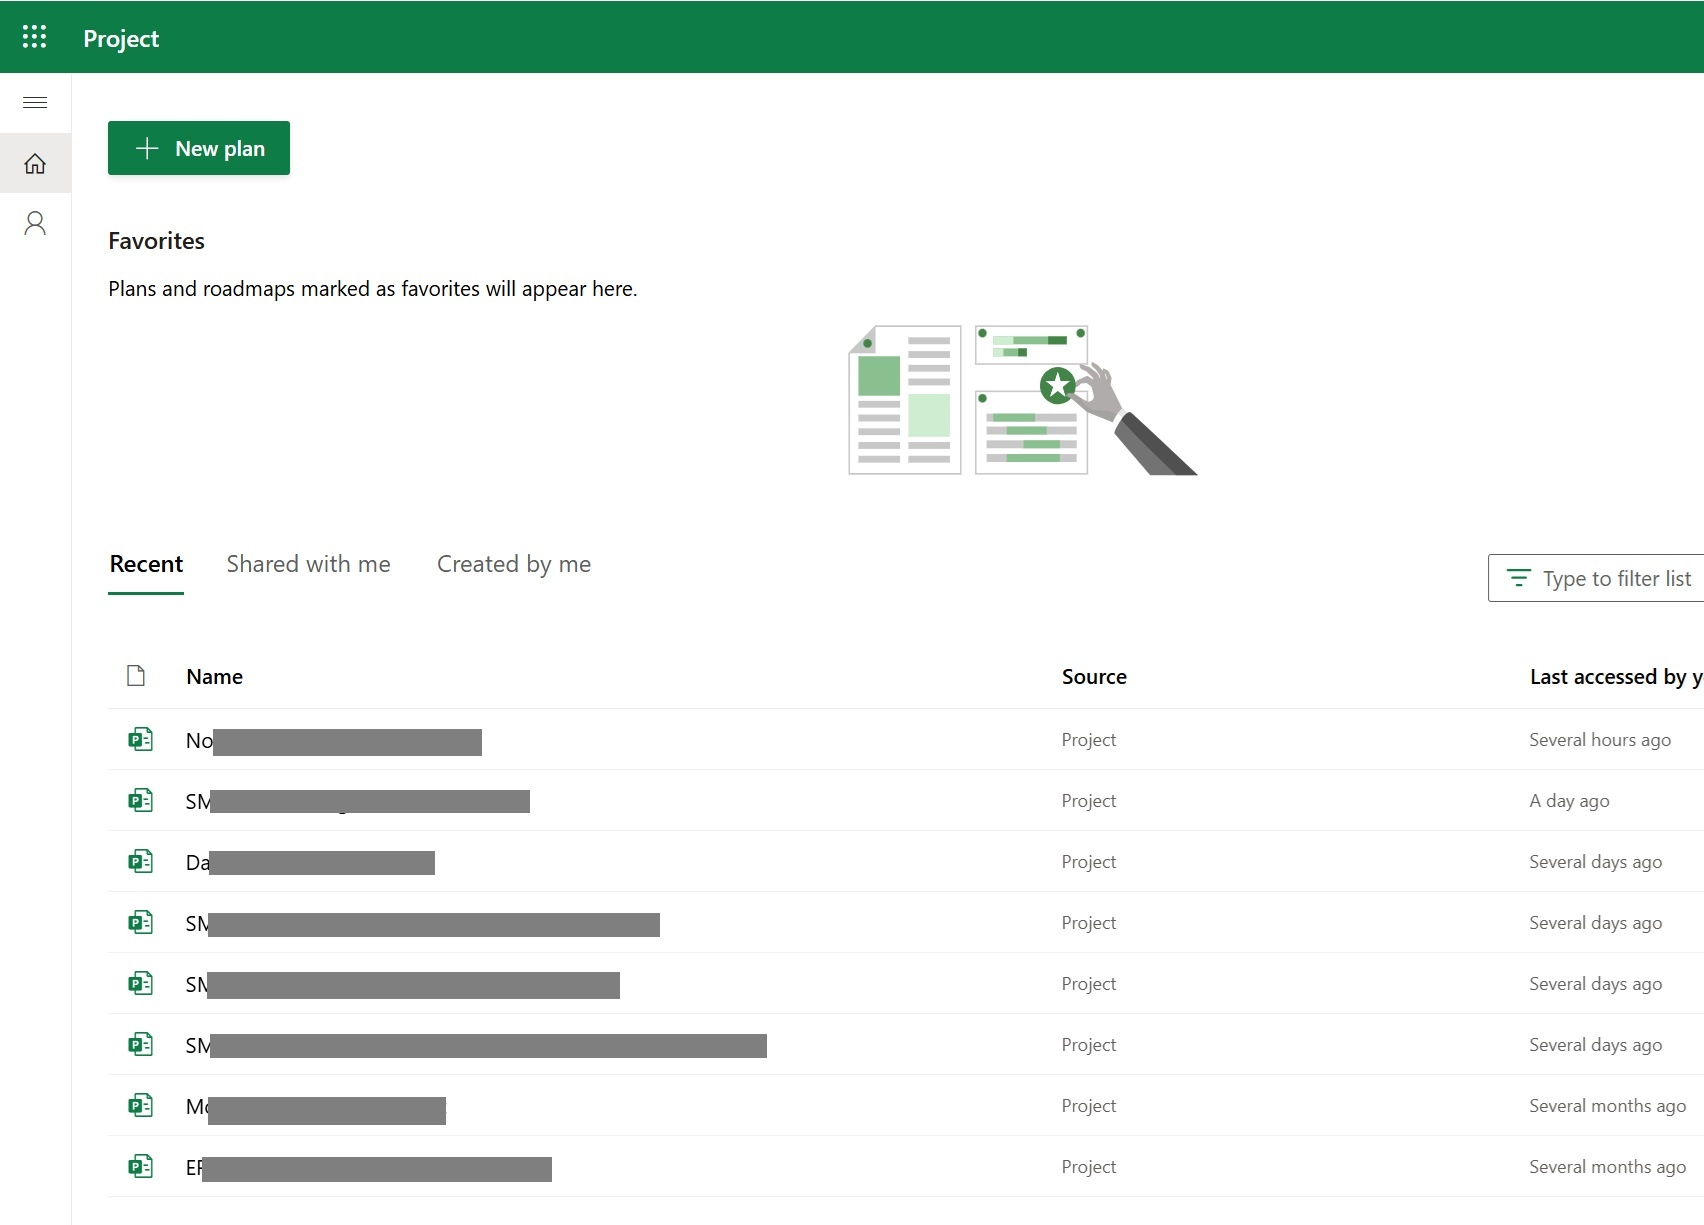Switch to the Recent tab
Screen dimensions: 1704x1225
pos(146,564)
